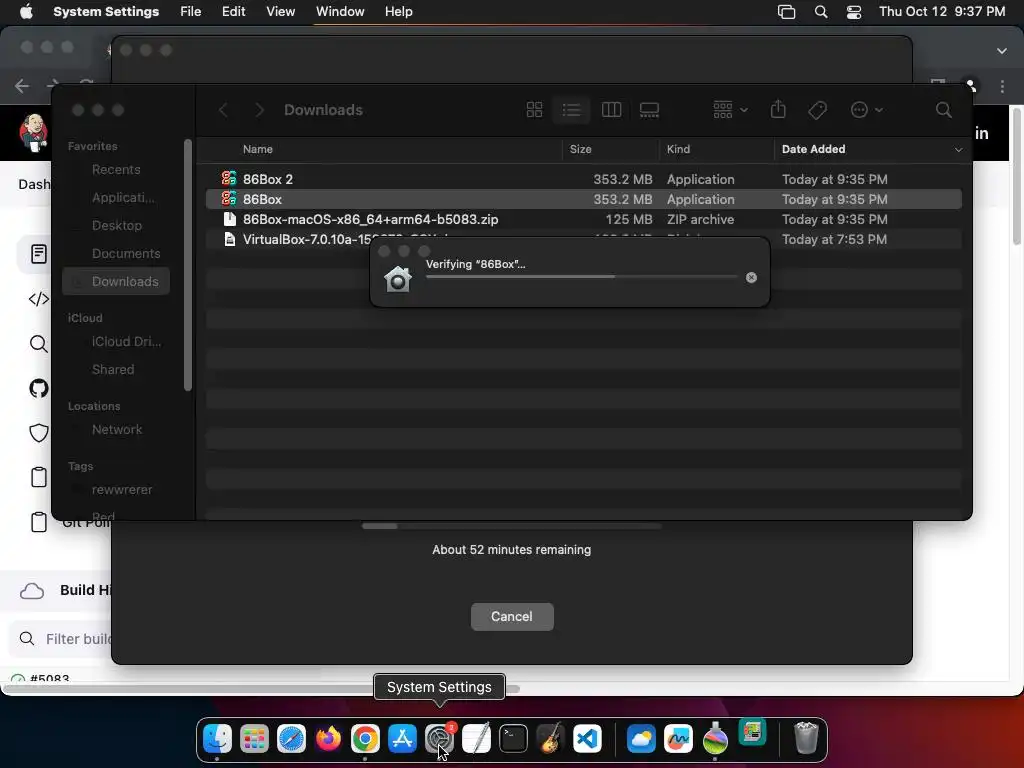Image resolution: width=1024 pixels, height=768 pixels.
Task: Click Filter builds field in Jenkins
Action: [x=62, y=639]
